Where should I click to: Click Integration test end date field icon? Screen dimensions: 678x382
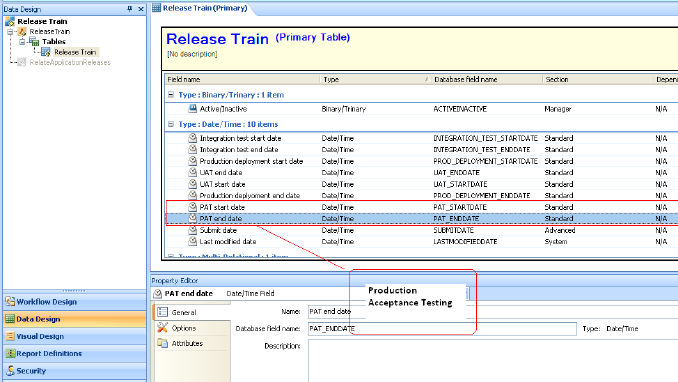[192, 149]
